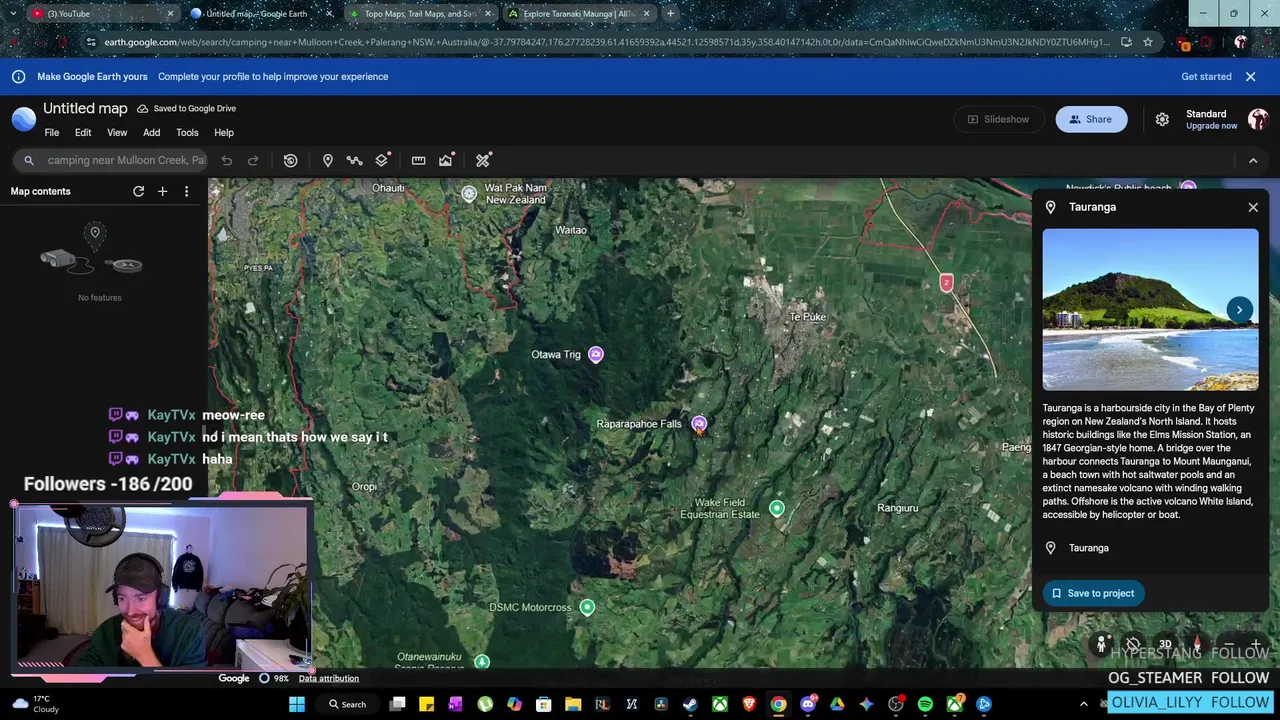Click the Windows taskbar Search box

[x=347, y=704]
